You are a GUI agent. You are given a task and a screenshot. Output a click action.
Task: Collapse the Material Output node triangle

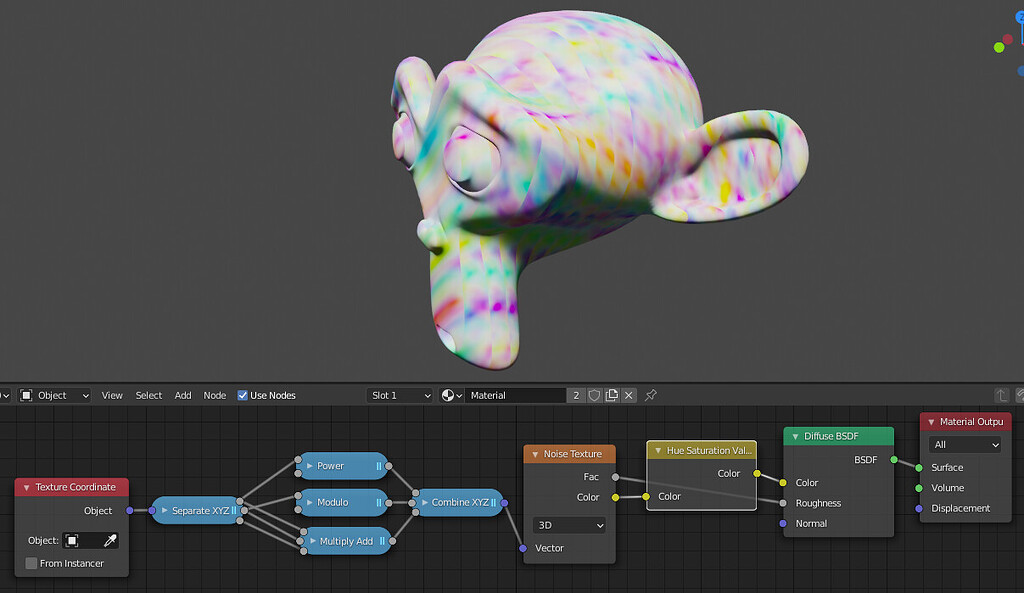(931, 422)
